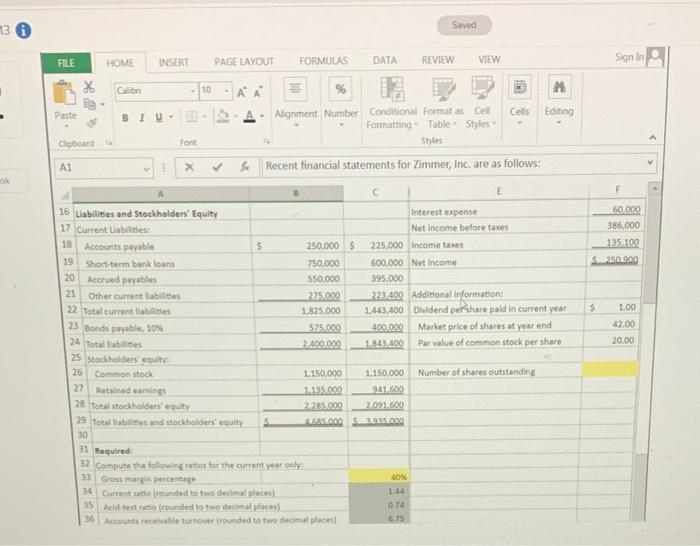This screenshot has width=700, height=546.
Task: Select yellow Gross margin 40% cell
Action: [379, 477]
